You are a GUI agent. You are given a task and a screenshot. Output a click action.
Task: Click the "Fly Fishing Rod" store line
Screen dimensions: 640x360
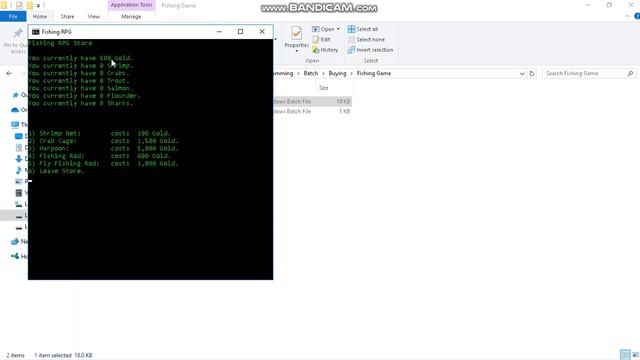tap(103, 164)
